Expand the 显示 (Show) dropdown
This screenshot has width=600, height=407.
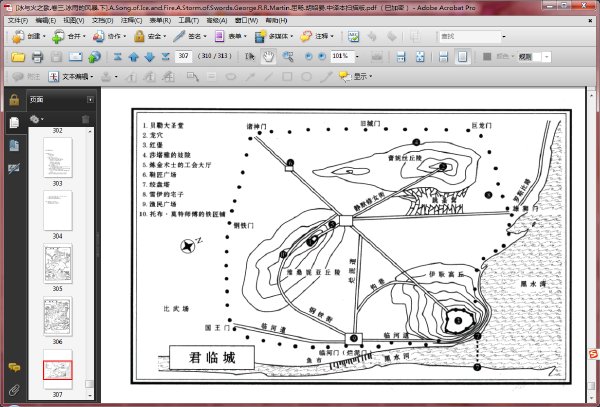(355, 77)
